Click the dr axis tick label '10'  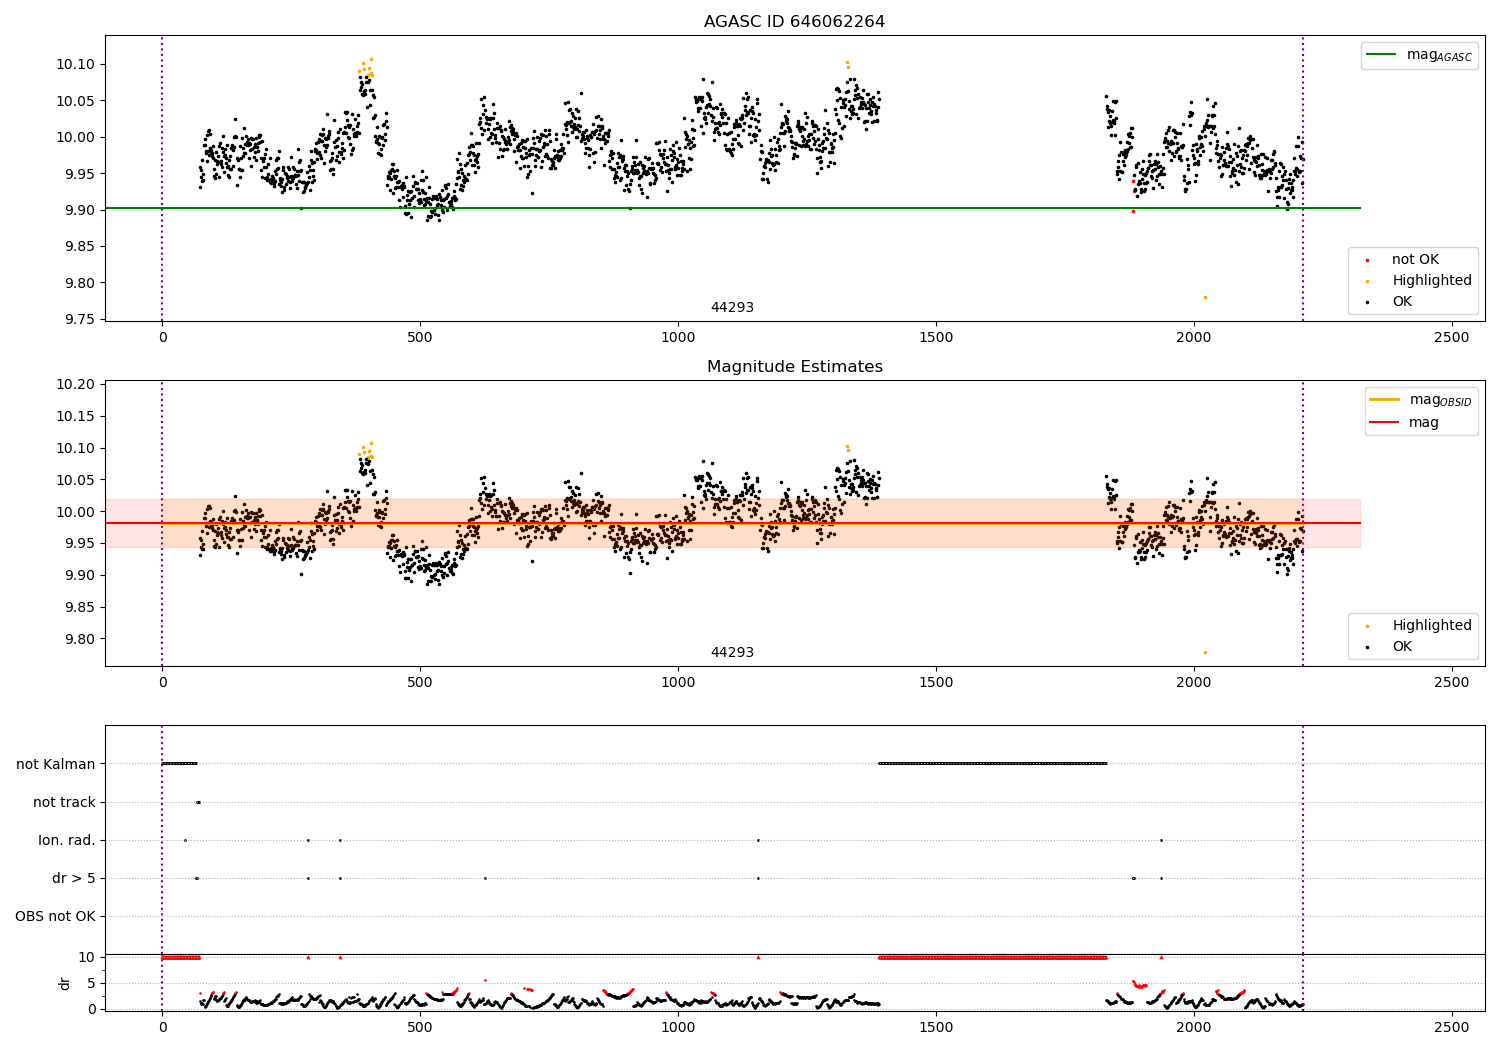[x=87, y=957]
